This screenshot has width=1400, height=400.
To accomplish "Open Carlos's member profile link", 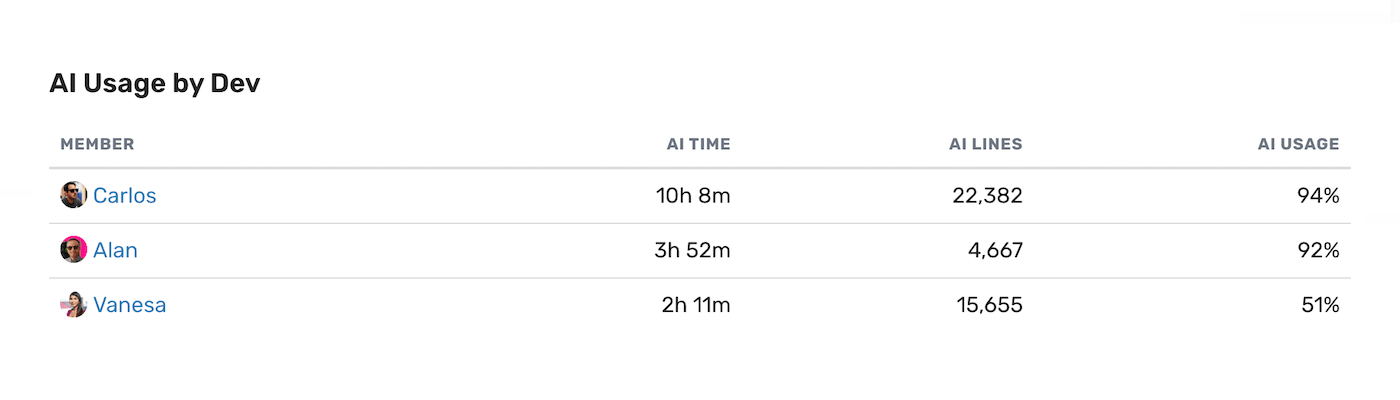I will pyautogui.click(x=125, y=196).
